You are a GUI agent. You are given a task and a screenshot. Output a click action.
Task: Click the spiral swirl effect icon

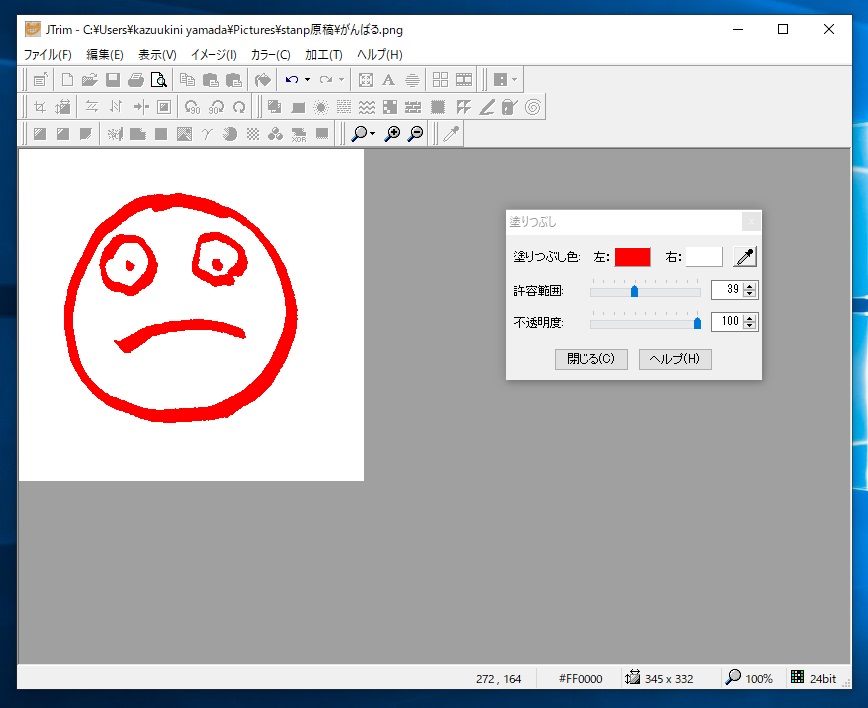[x=533, y=107]
